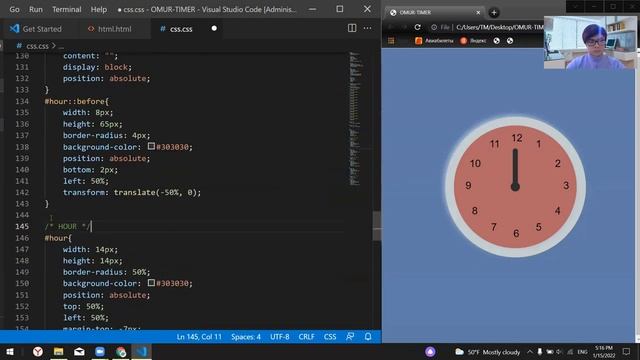
Task: Click the #303030 swatch on line 138
Action: [151, 146]
